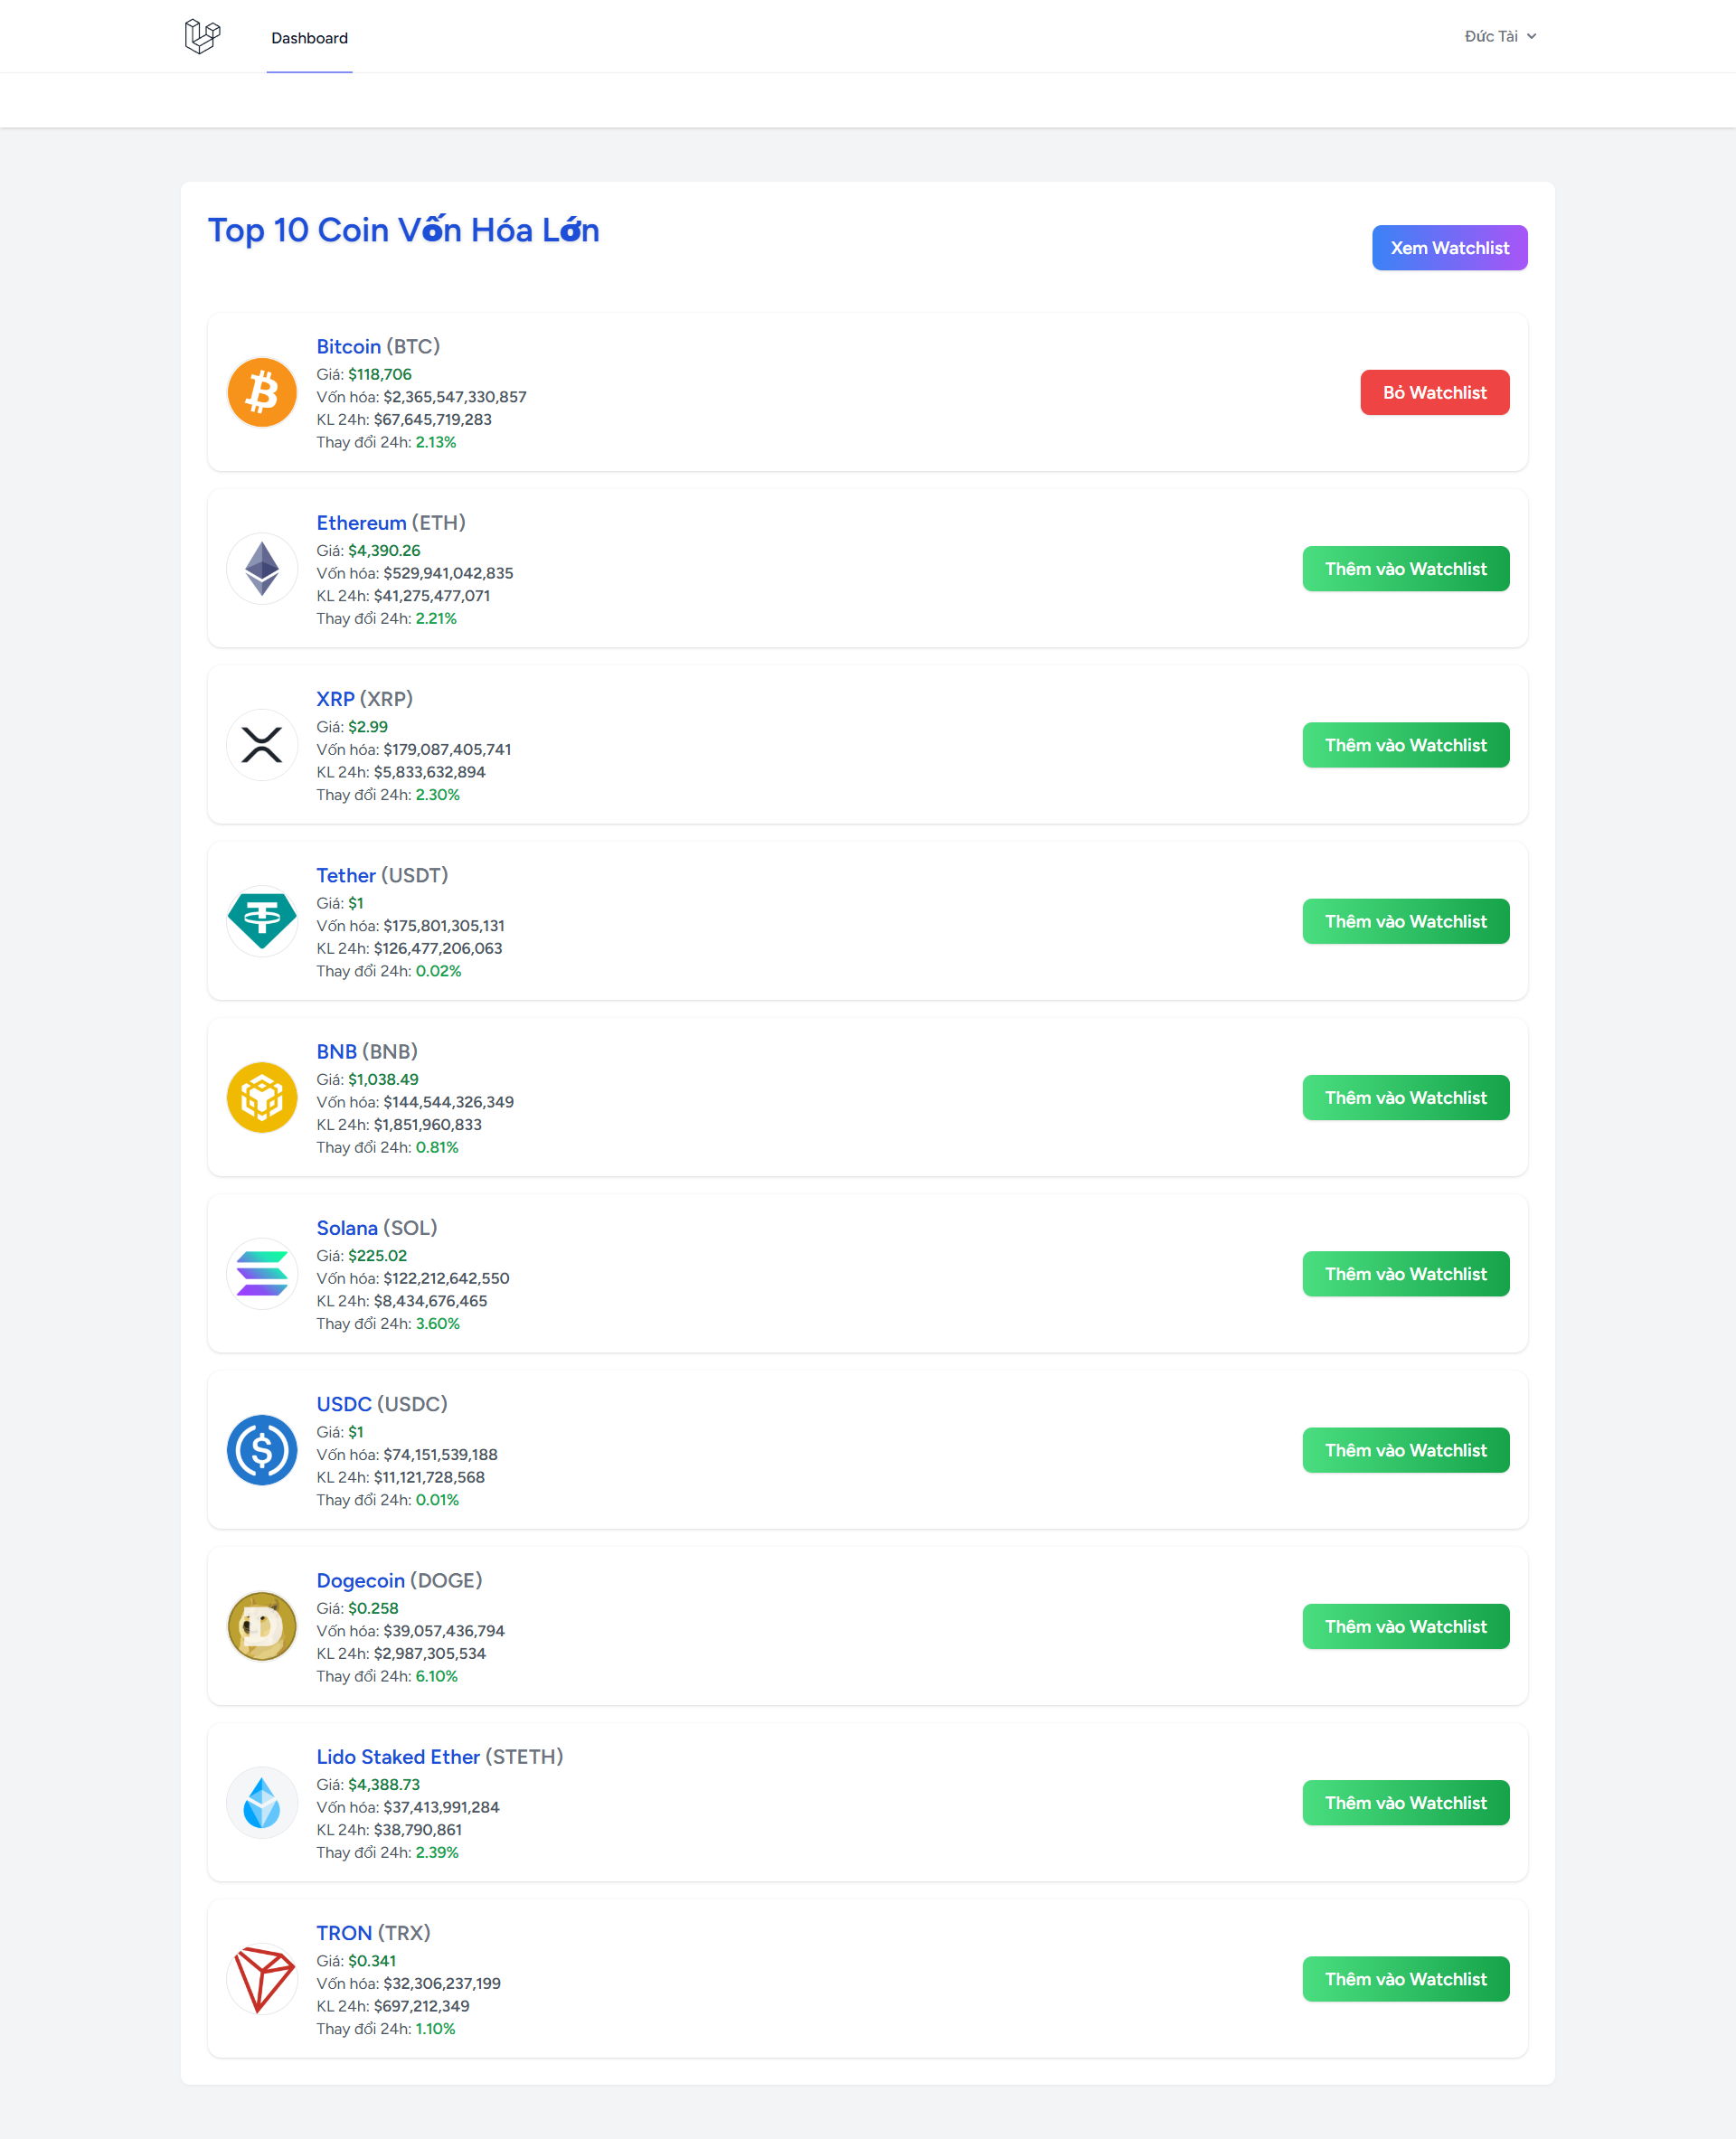The height and width of the screenshot is (2139, 1736).
Task: Click the Ethereum diamond logo
Action: (x=262, y=569)
